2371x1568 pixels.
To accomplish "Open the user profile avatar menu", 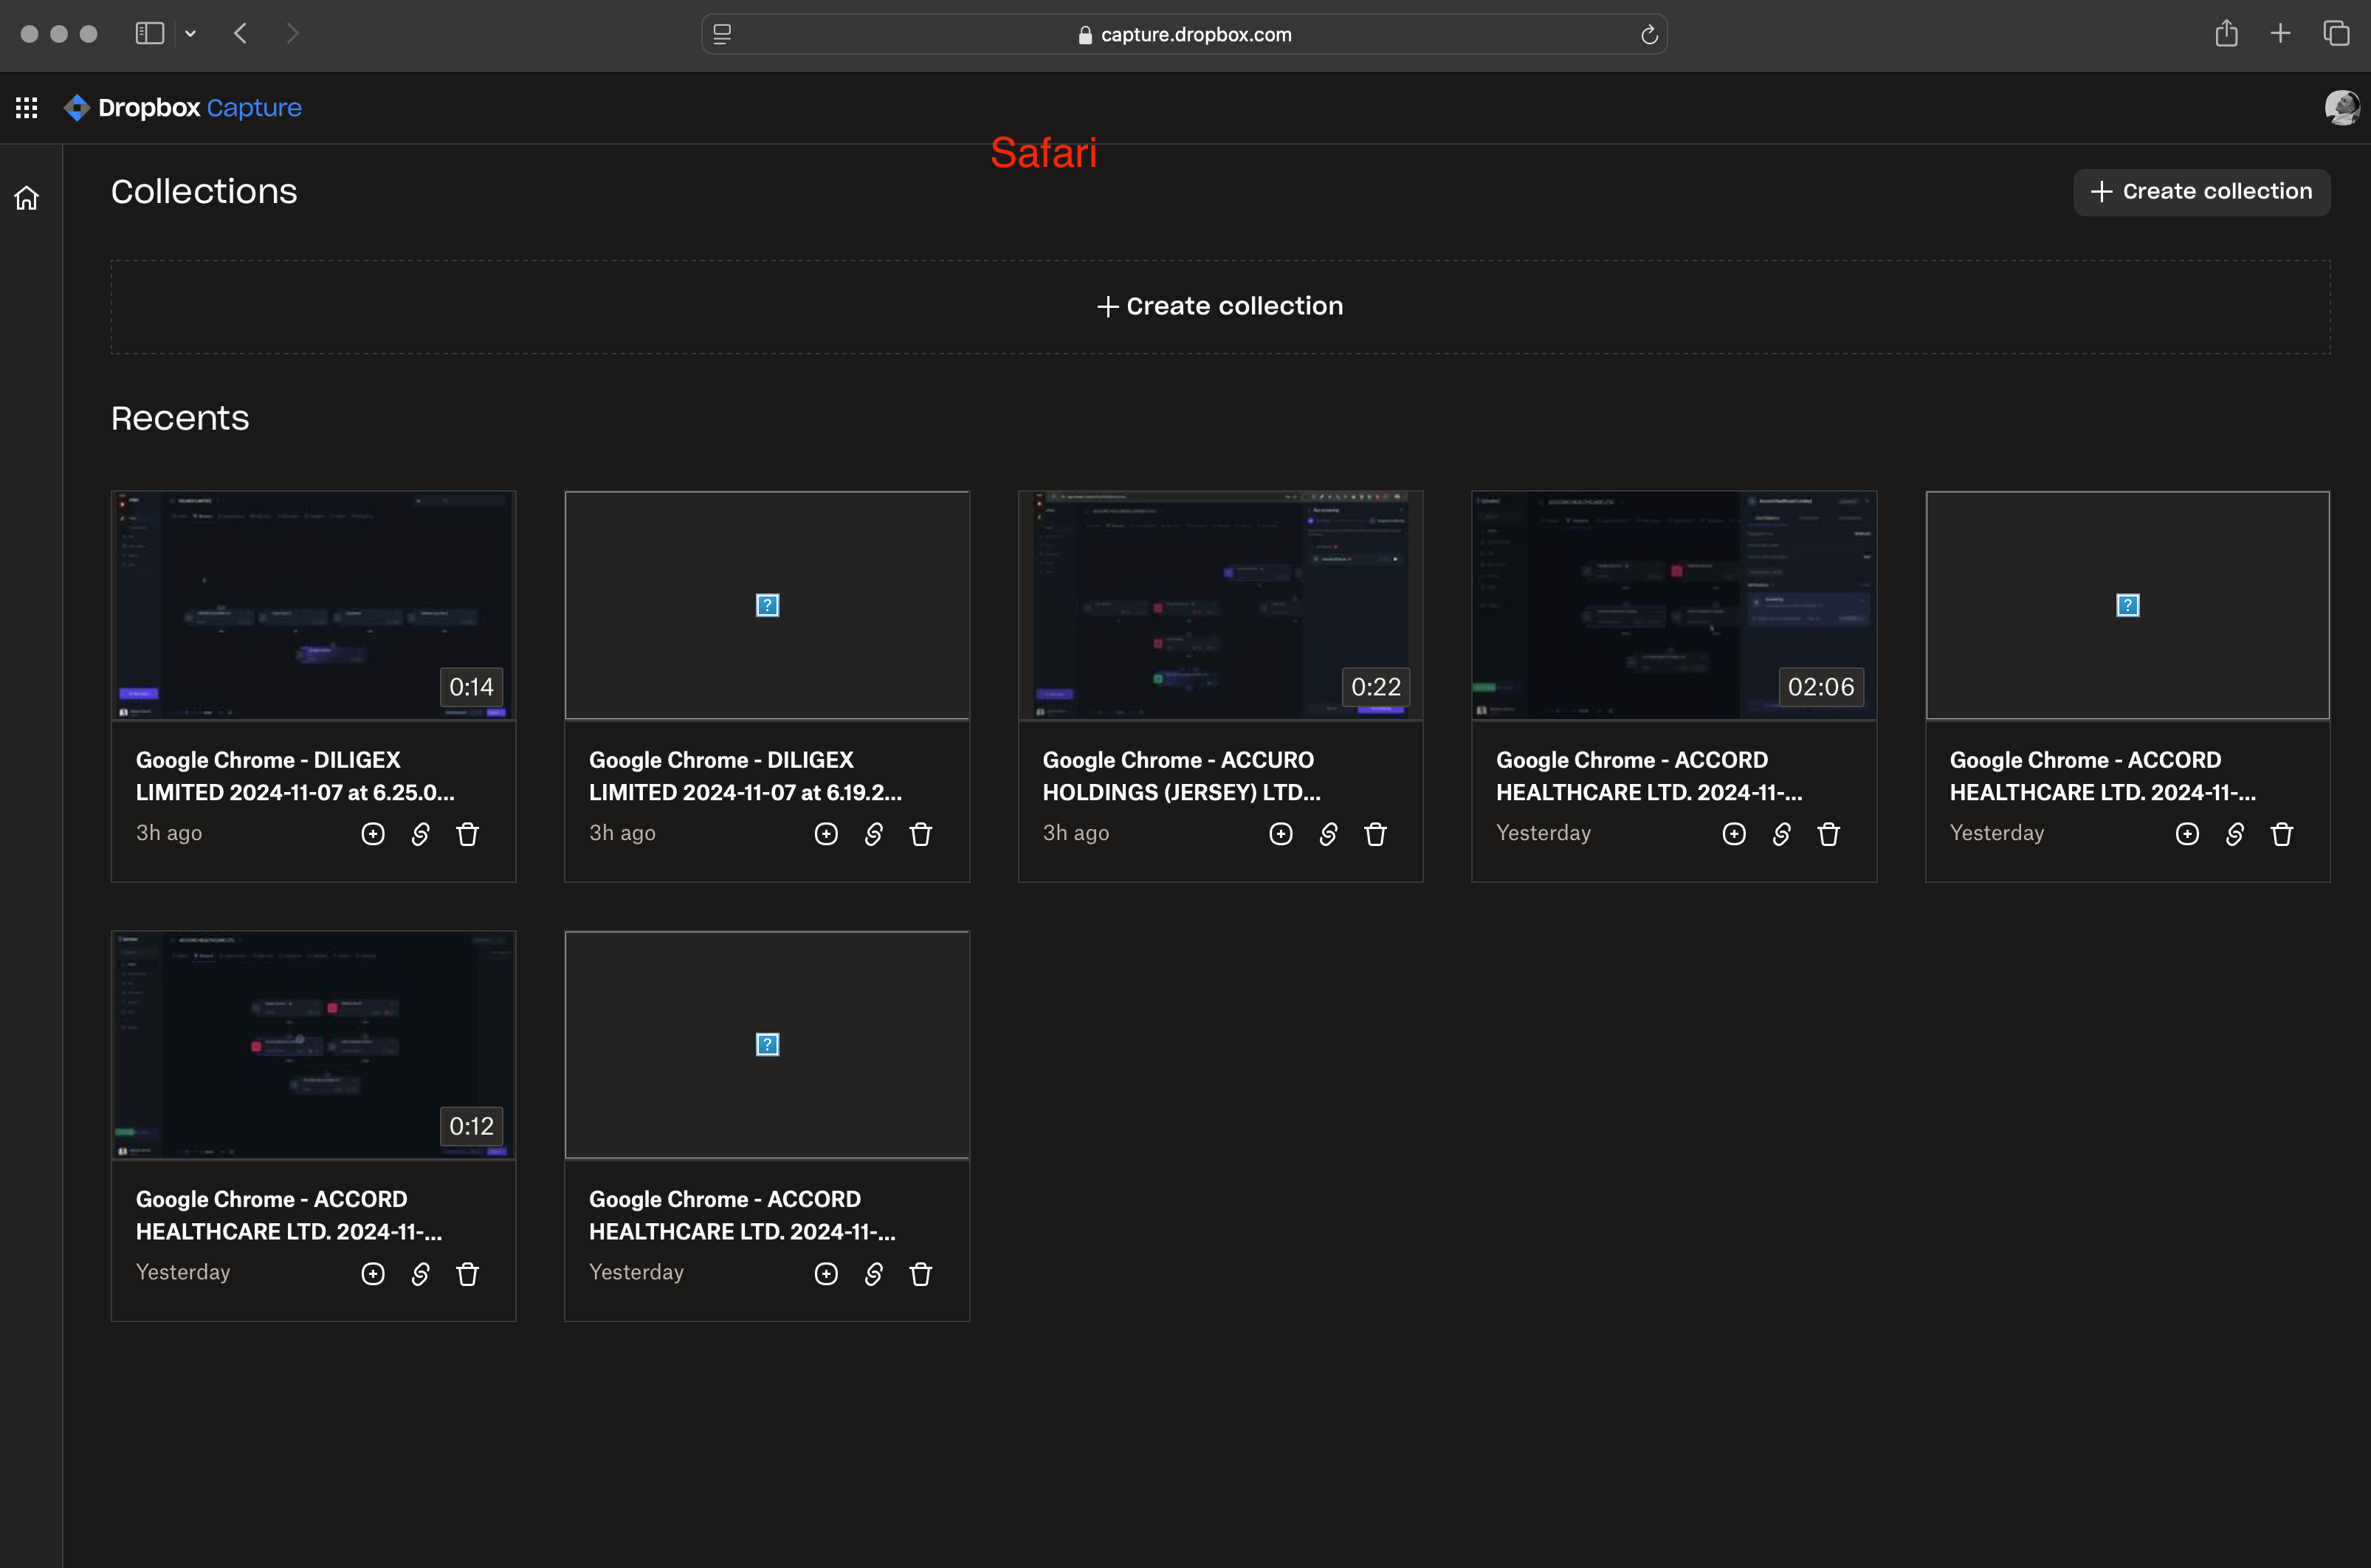I will point(2342,107).
